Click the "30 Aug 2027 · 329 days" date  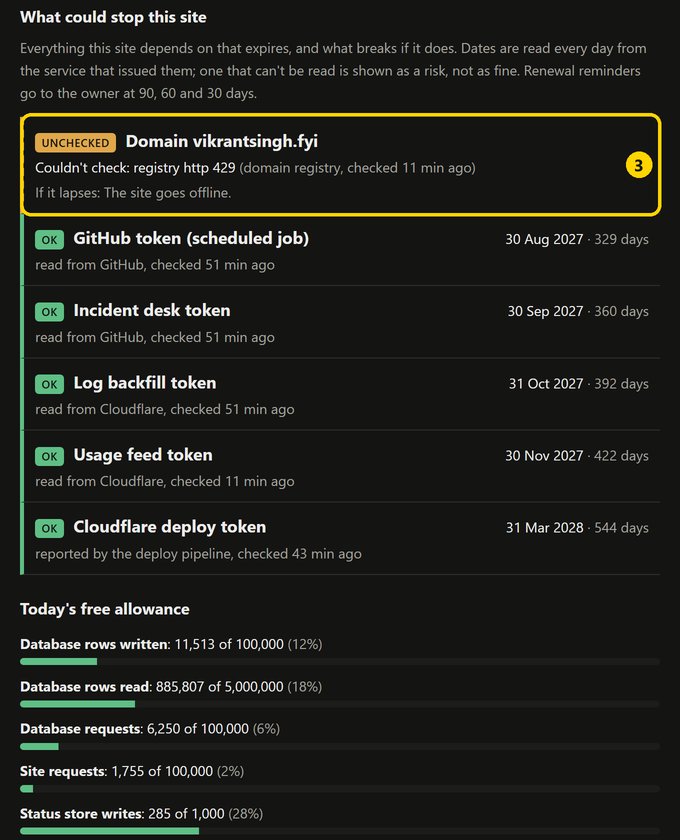click(577, 239)
